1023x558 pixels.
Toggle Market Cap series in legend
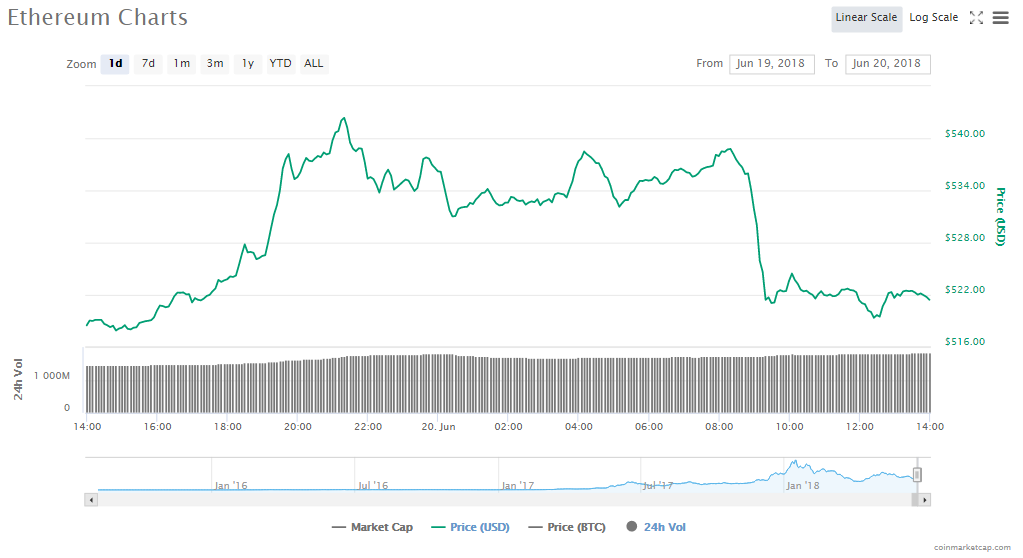click(x=372, y=527)
